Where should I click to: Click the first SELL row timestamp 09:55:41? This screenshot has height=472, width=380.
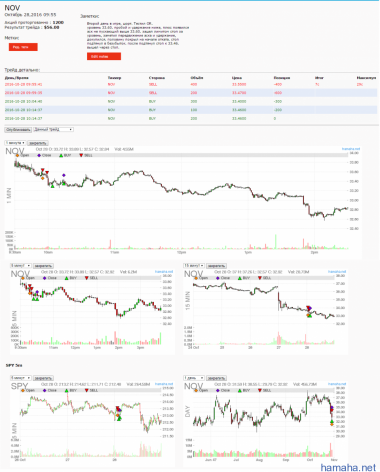[23, 84]
